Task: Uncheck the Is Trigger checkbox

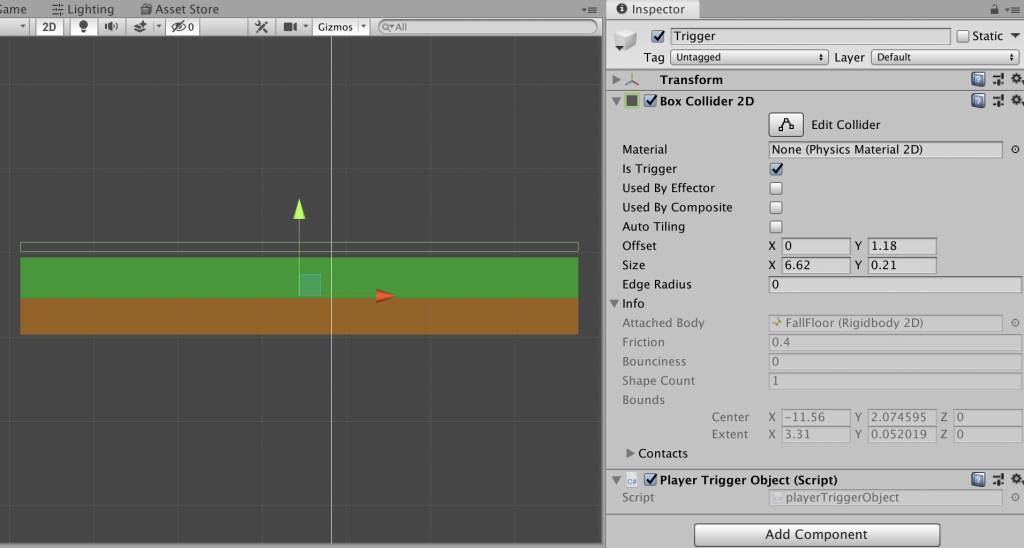Action: [776, 169]
